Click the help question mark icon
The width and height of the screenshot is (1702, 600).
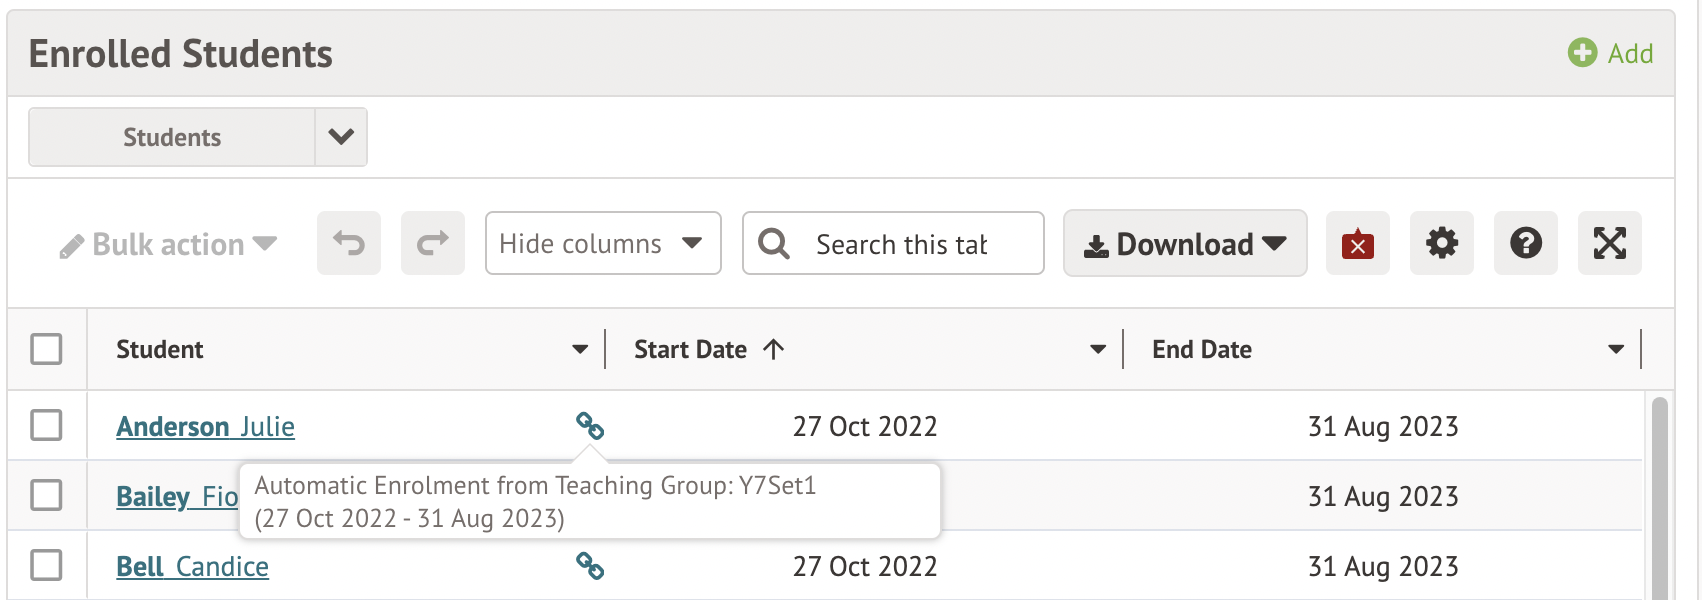click(x=1525, y=243)
